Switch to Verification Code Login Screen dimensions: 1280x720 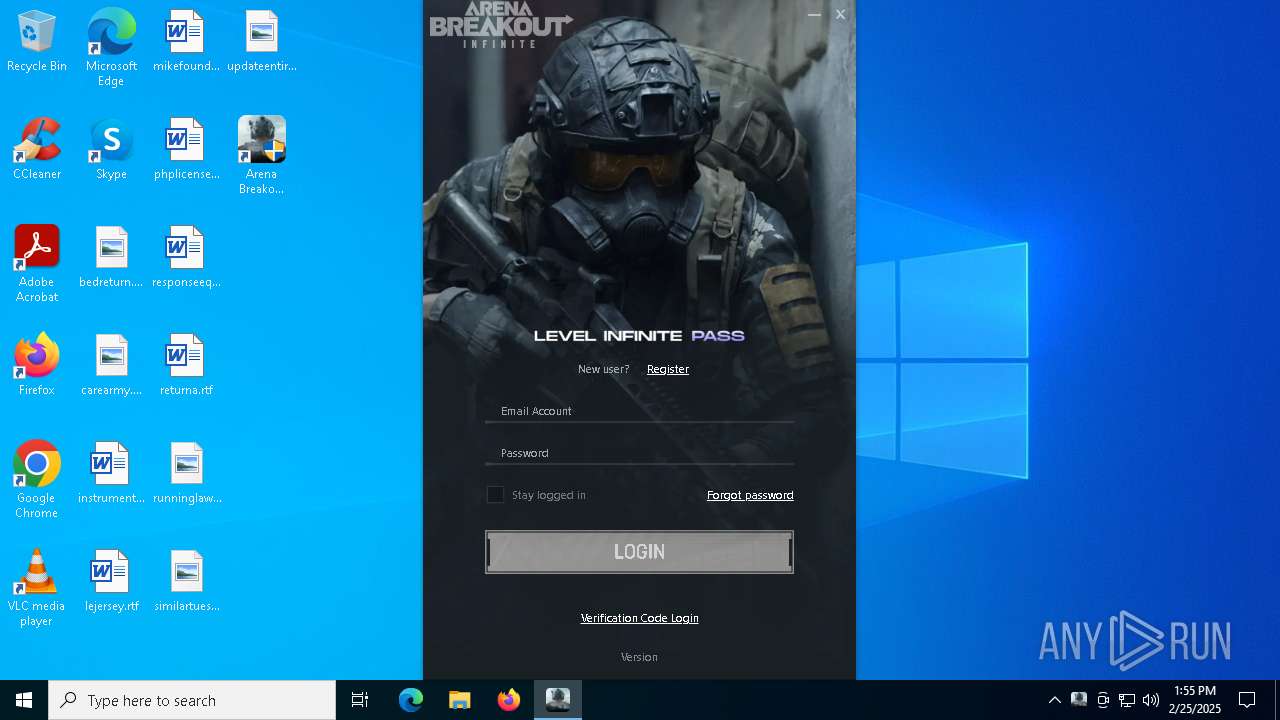tap(639, 618)
